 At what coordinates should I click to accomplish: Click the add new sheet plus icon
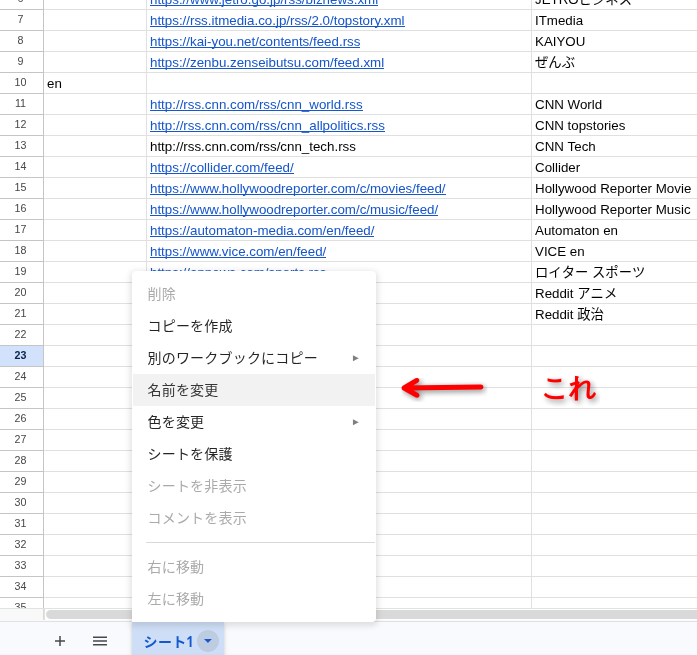pos(60,641)
